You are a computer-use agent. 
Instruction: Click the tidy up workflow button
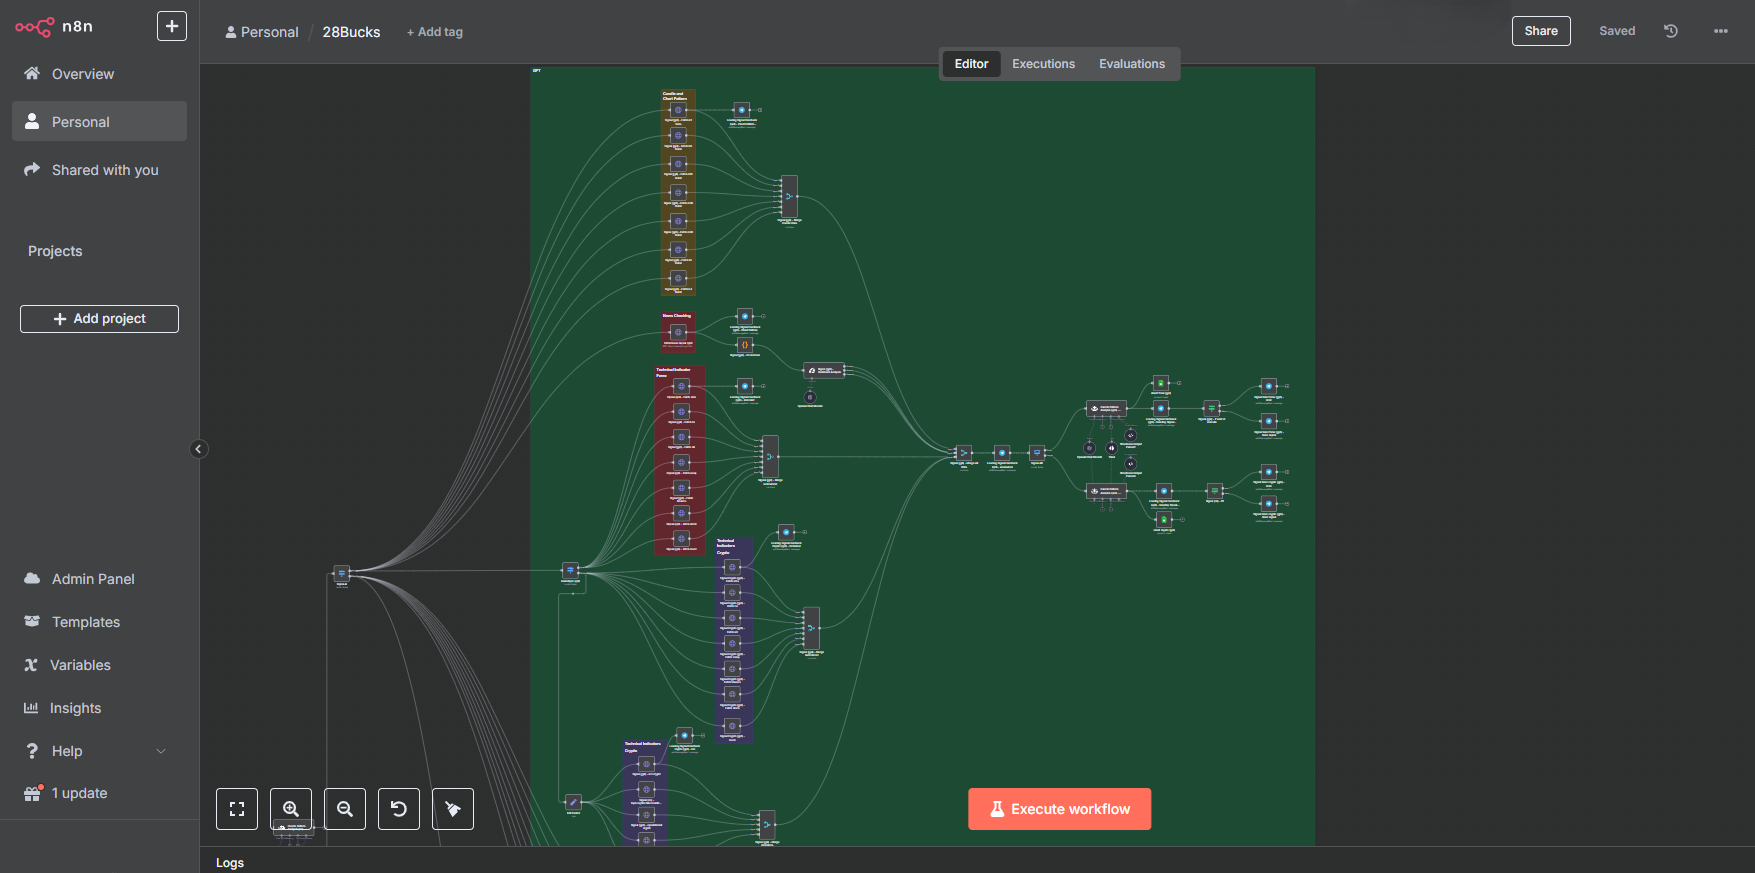pyautogui.click(x=453, y=809)
